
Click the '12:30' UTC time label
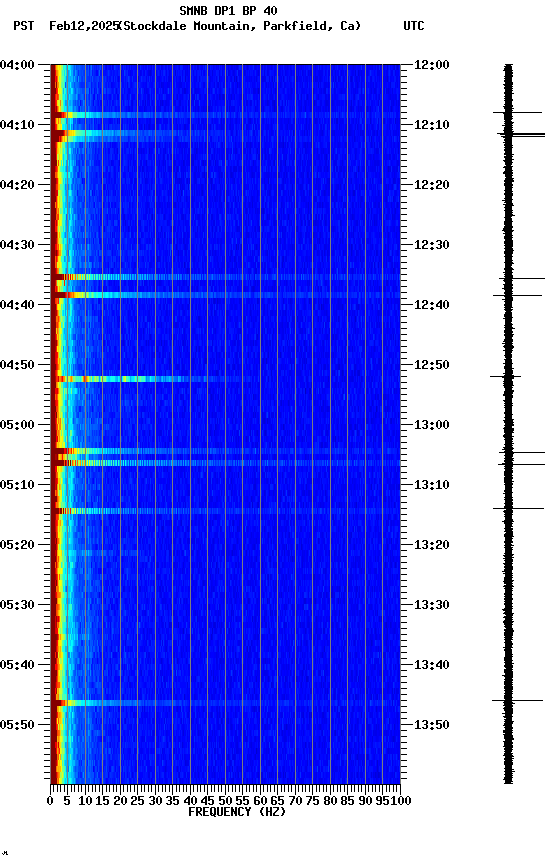pyautogui.click(x=432, y=245)
